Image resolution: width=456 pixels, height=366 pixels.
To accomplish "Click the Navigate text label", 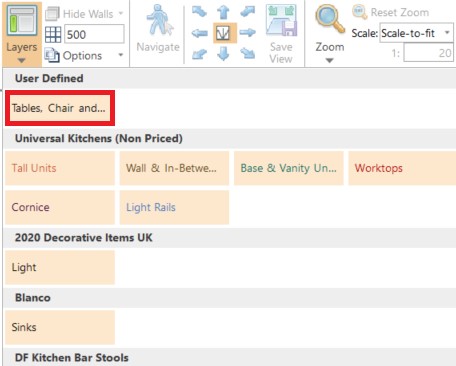I will click(x=158, y=47).
